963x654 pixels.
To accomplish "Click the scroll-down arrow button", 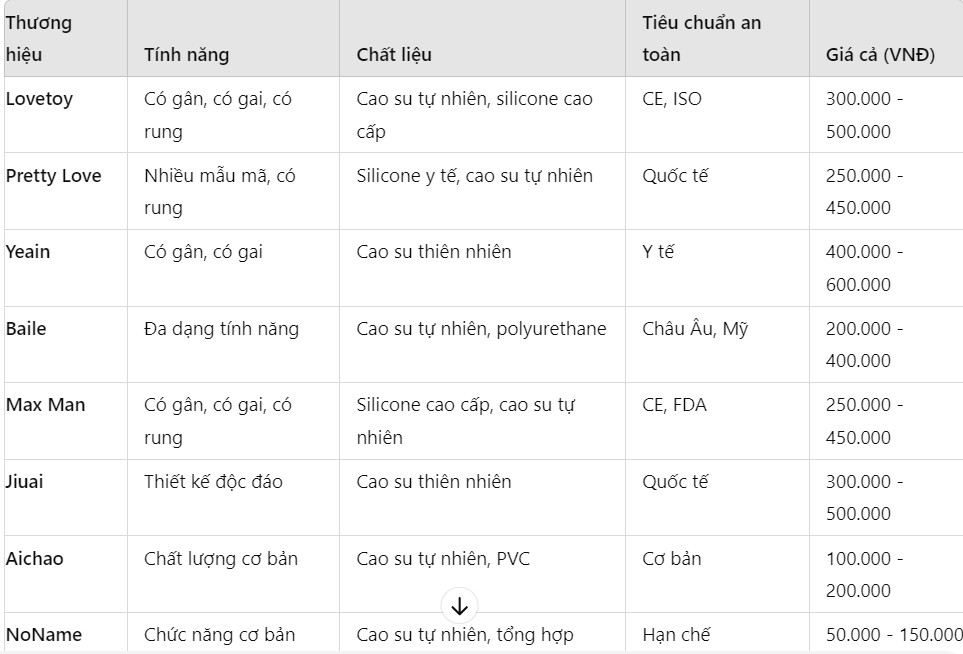I will [x=459, y=606].
